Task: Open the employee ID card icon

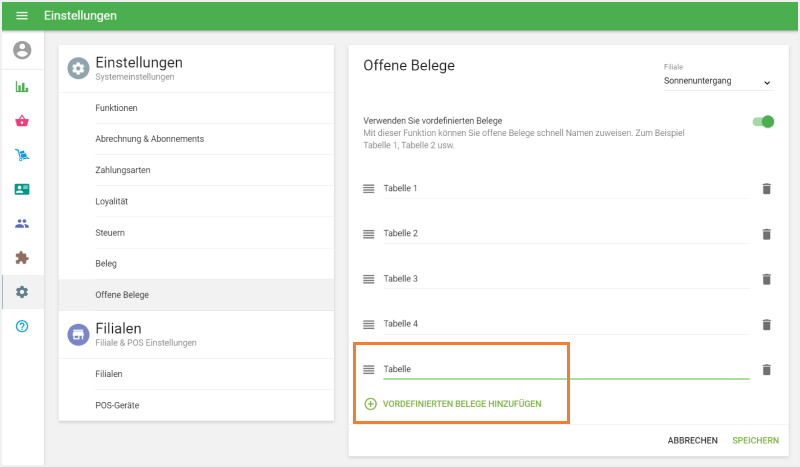Action: tap(22, 189)
